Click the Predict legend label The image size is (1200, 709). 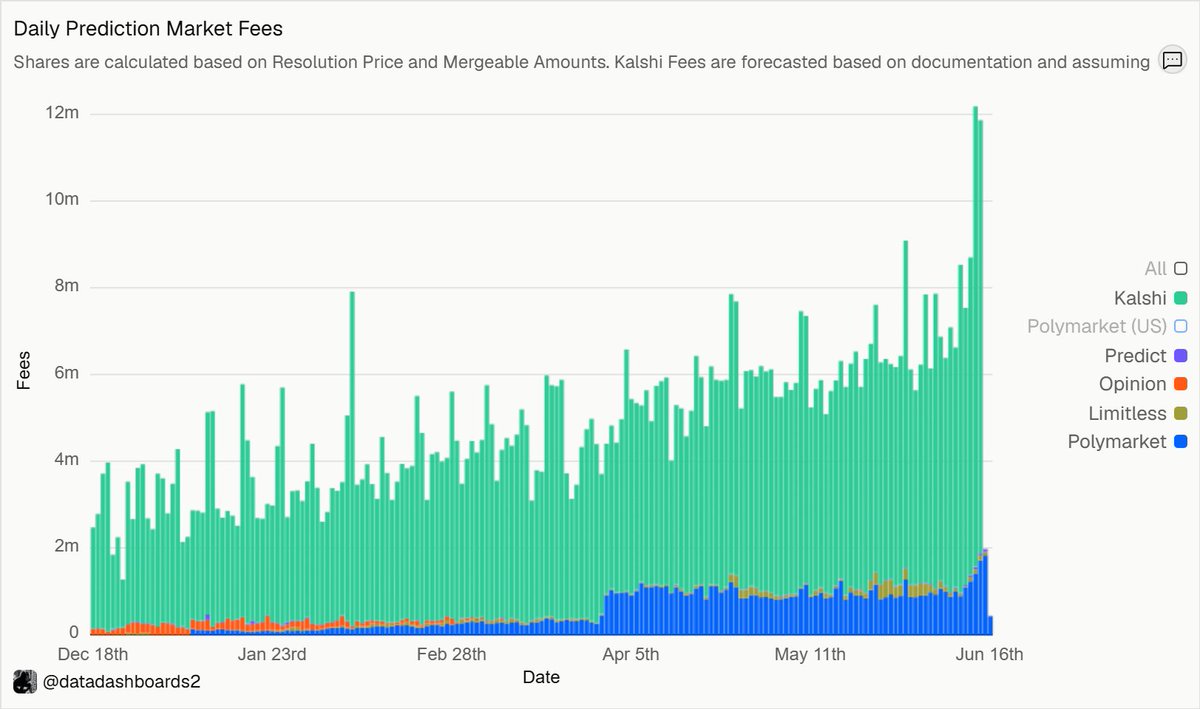1136,355
